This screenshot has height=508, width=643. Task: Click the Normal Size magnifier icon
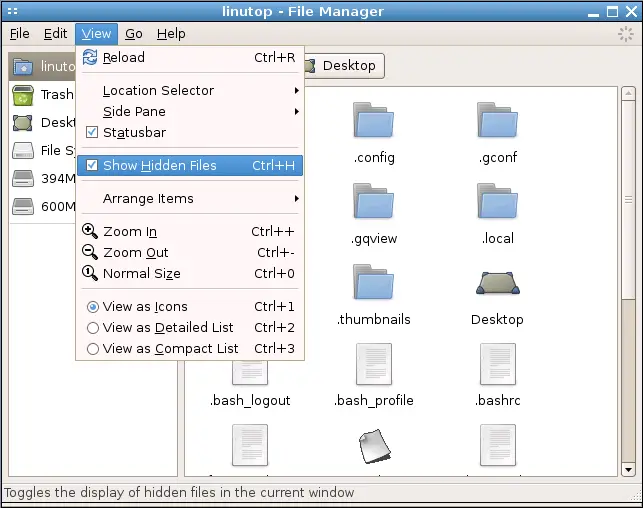pyautogui.click(x=90, y=273)
